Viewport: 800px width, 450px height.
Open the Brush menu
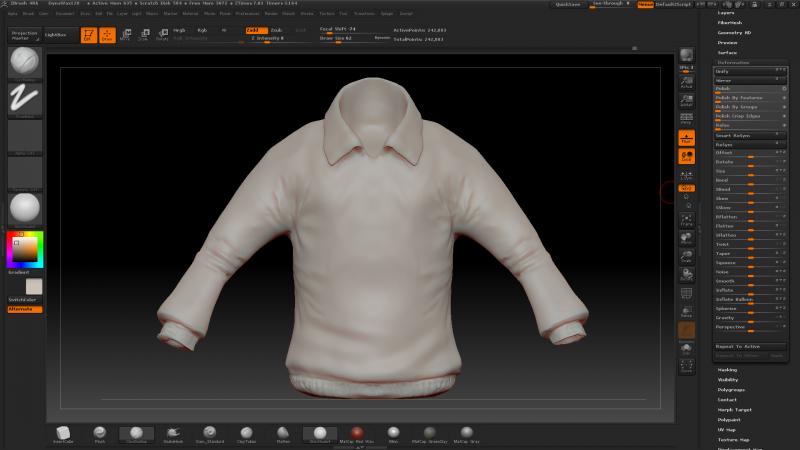[28, 14]
